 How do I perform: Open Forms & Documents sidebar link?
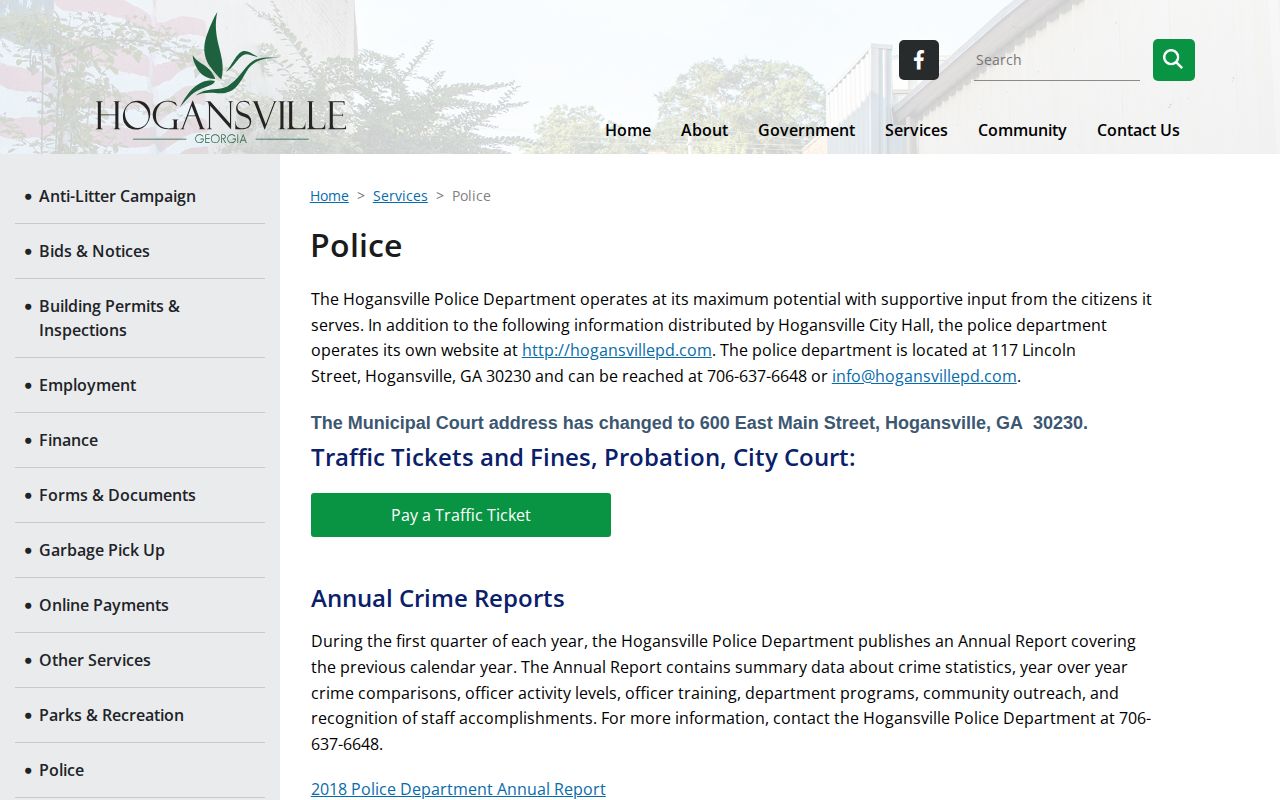click(x=117, y=495)
